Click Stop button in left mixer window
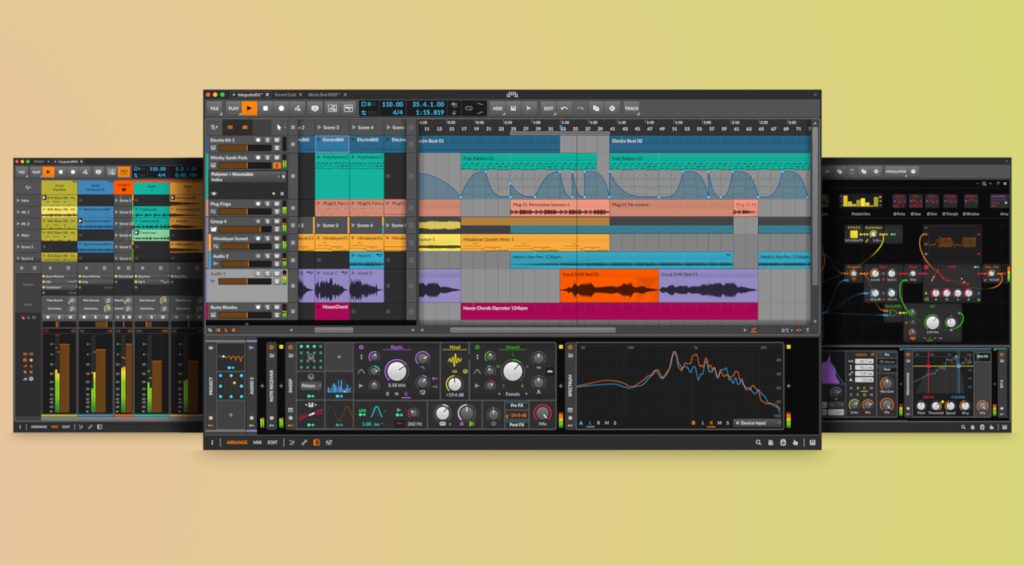This screenshot has width=1024, height=565. [x=61, y=172]
